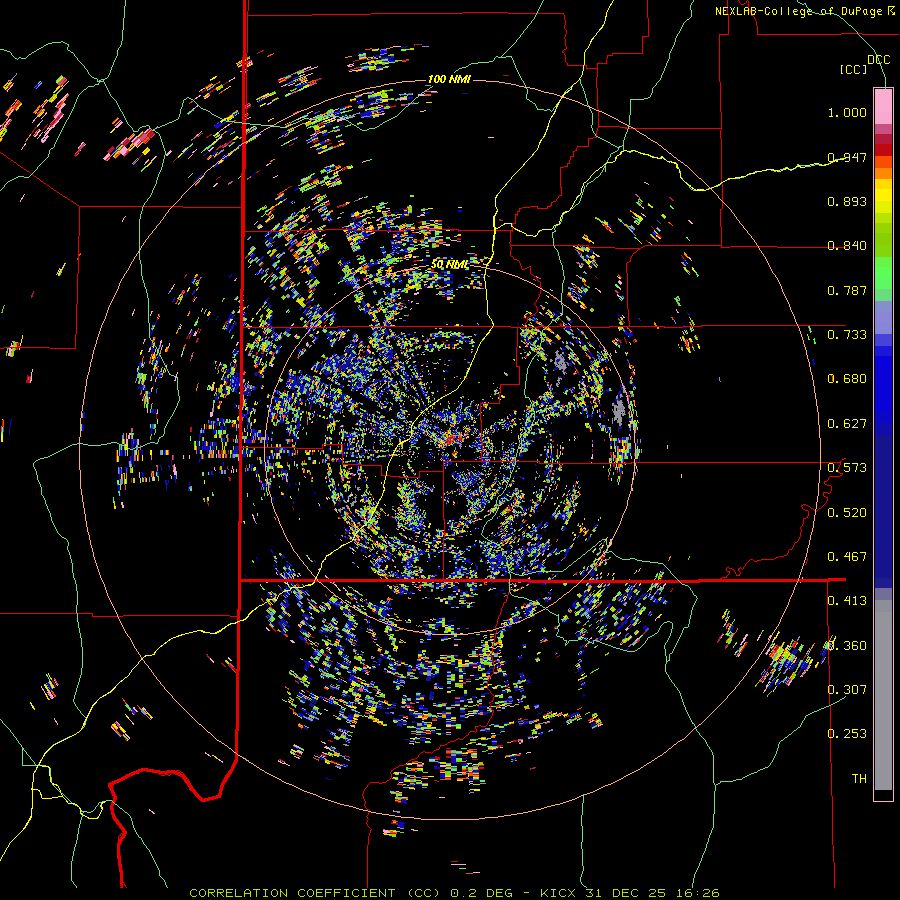Image resolution: width=900 pixels, height=900 pixels.
Task: Select the 0.680 scale value
Action: click(x=847, y=379)
